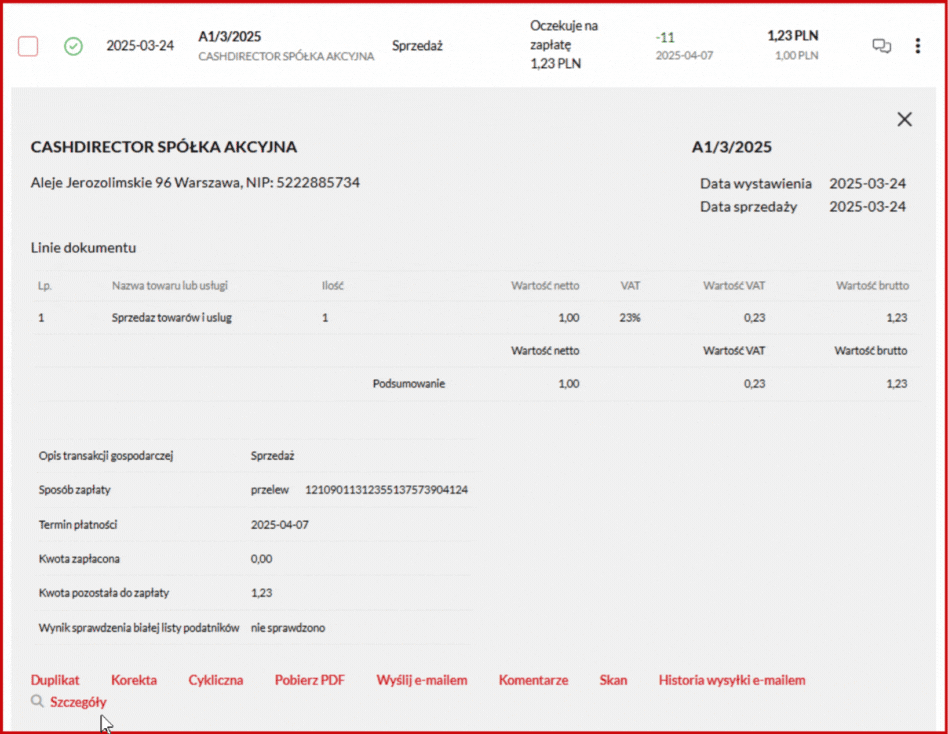The height and width of the screenshot is (734, 948).
Task: Click the VAT column header
Action: 630,285
